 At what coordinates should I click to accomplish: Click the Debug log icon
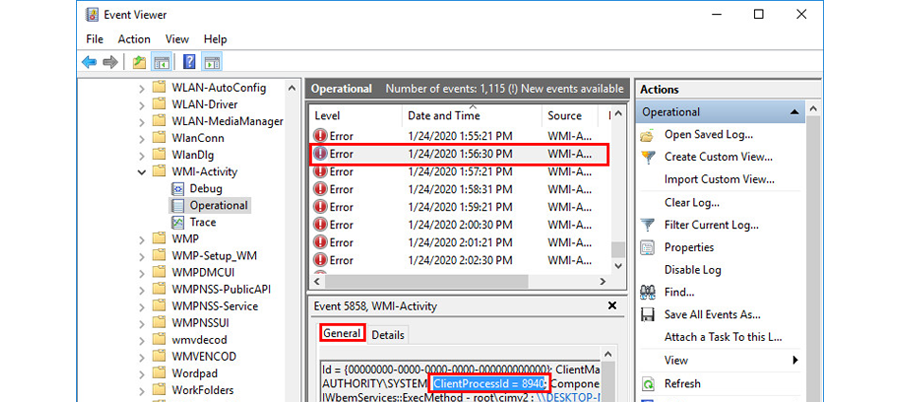pyautogui.click(x=178, y=188)
